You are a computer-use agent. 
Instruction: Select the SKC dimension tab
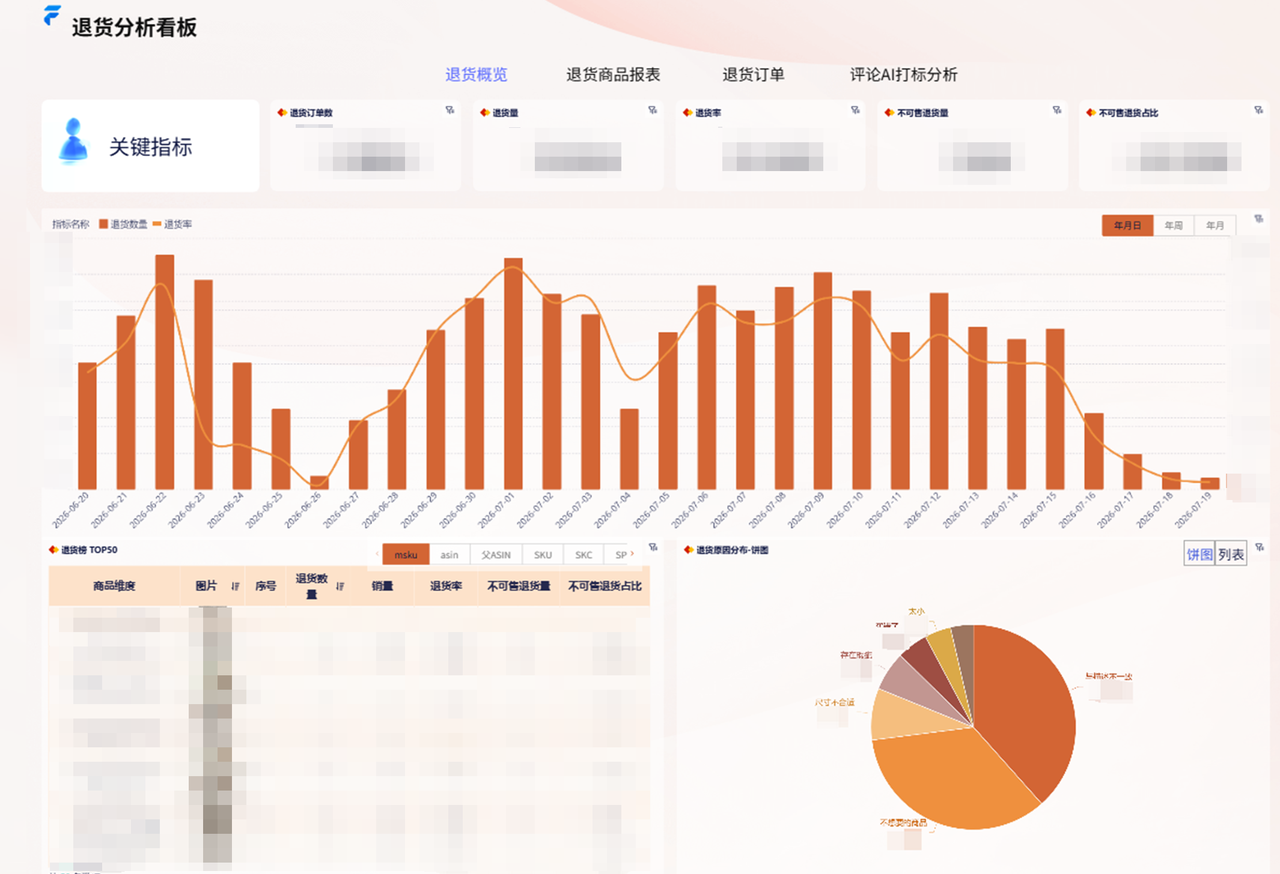click(584, 554)
